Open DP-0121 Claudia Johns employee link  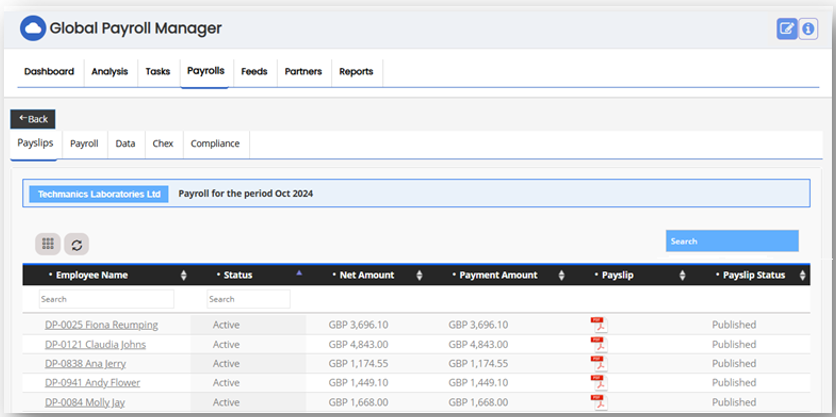coord(95,344)
